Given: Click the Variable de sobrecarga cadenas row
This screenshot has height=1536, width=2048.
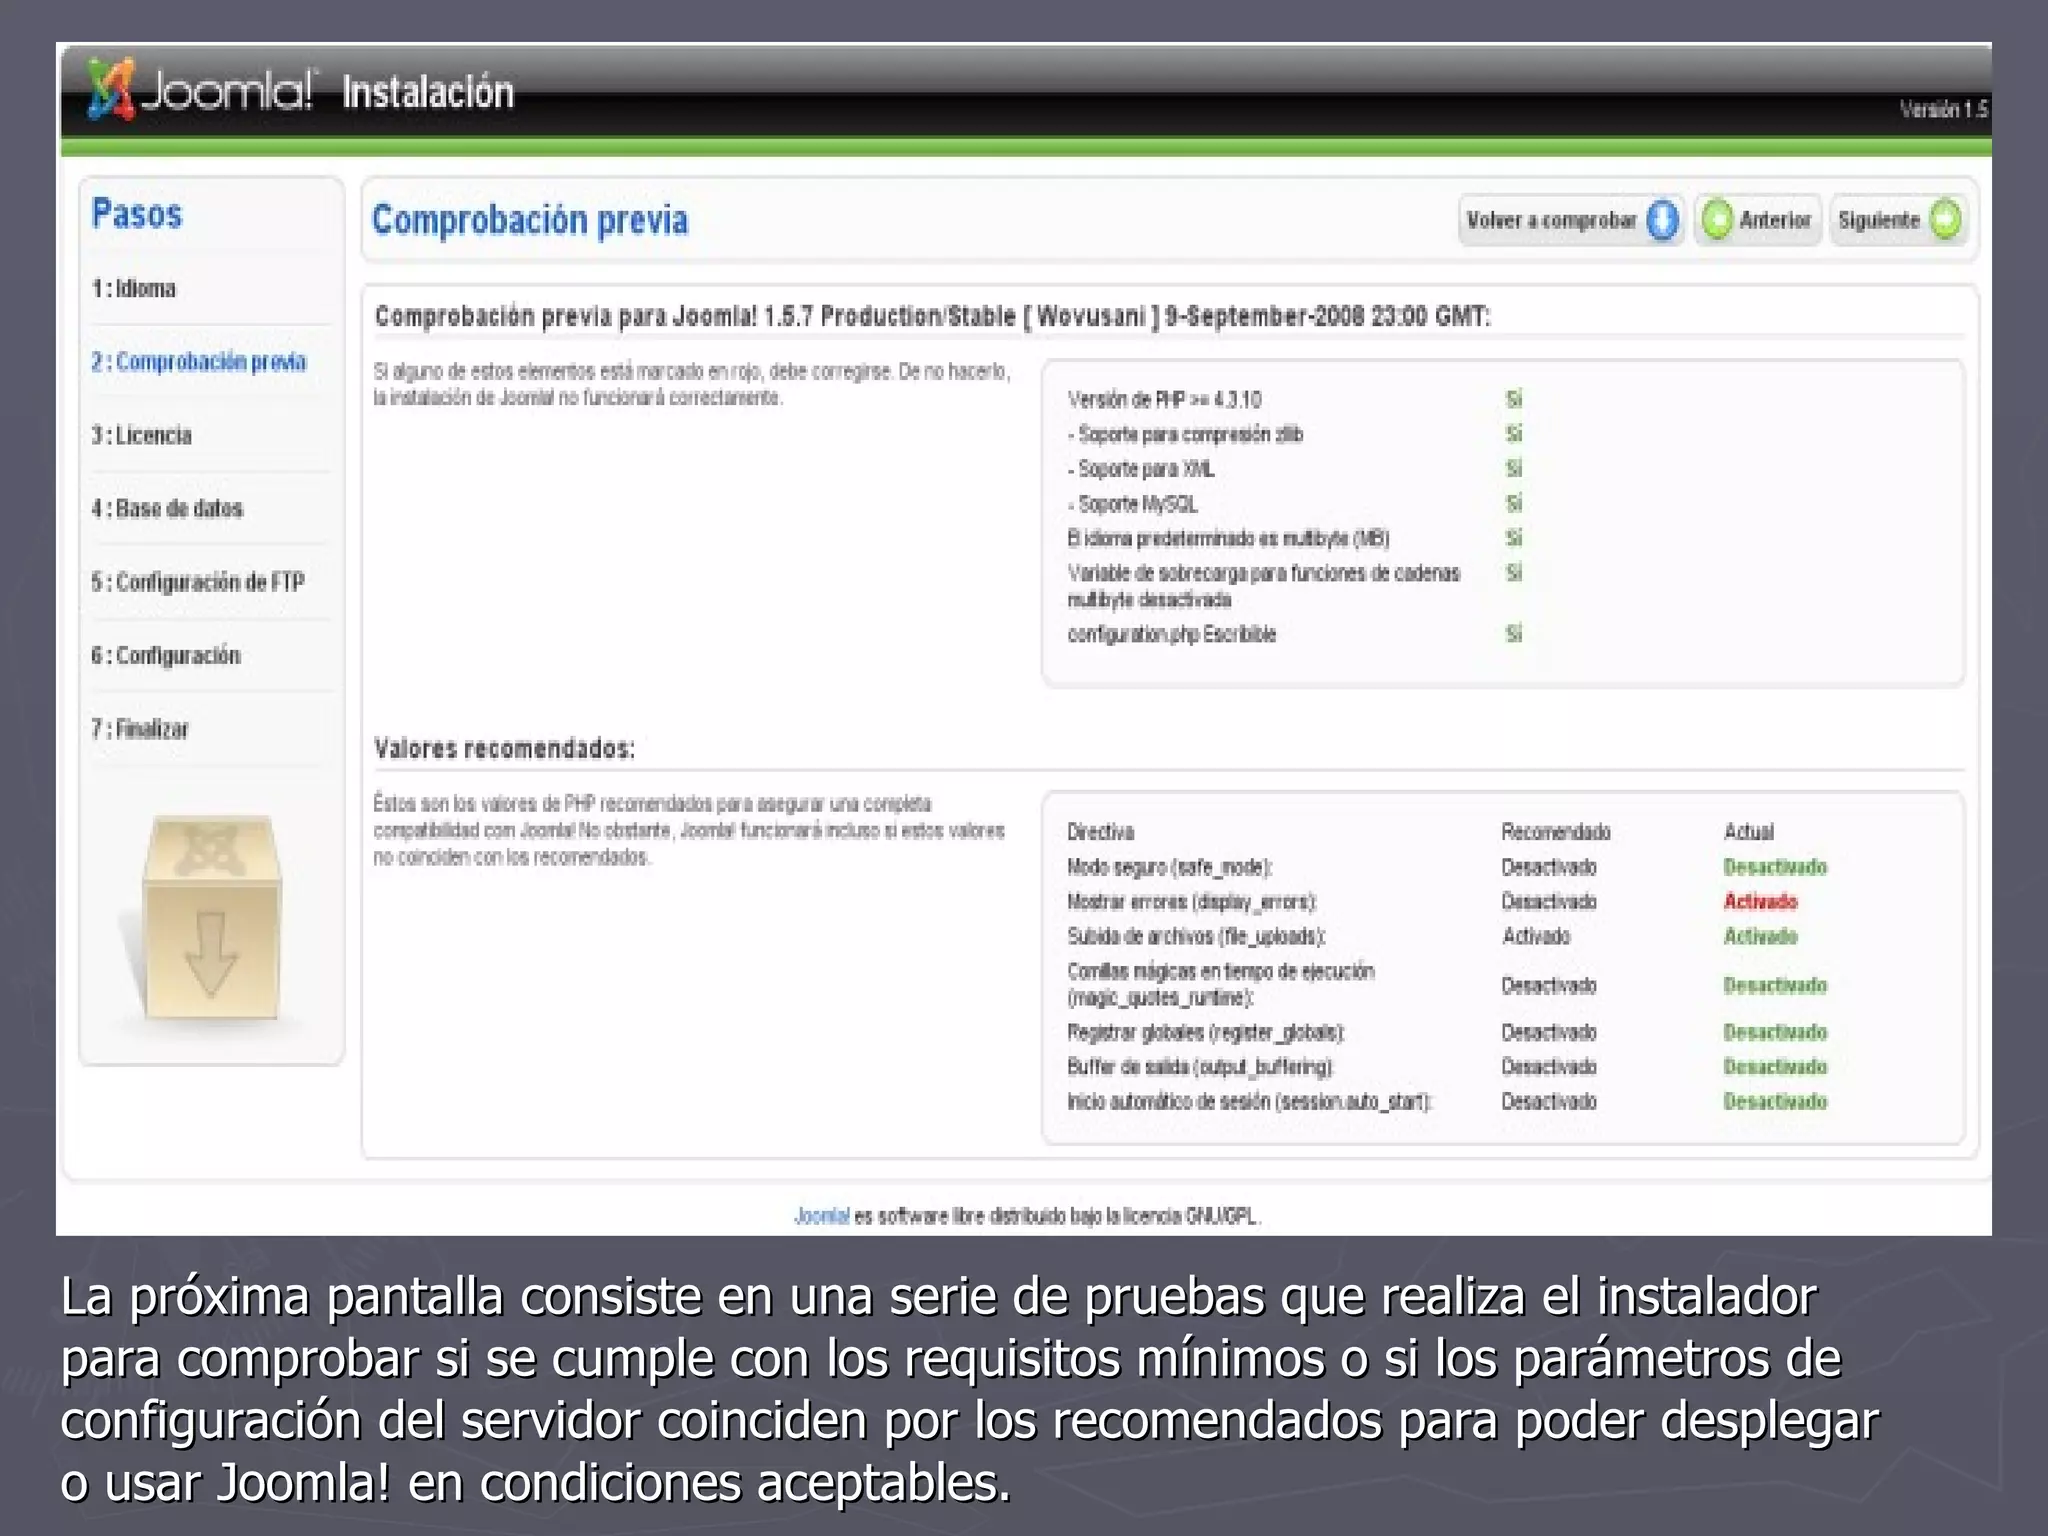Looking at the screenshot, I should point(1295,586).
